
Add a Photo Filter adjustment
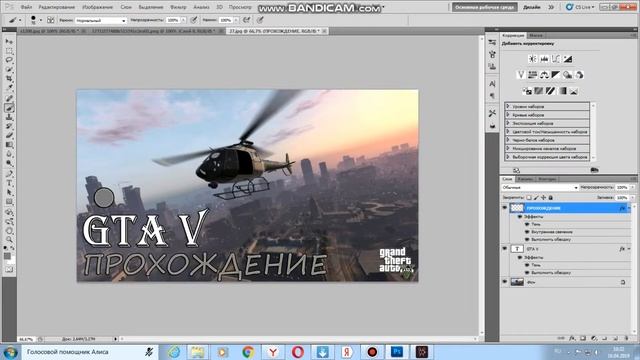click(567, 75)
